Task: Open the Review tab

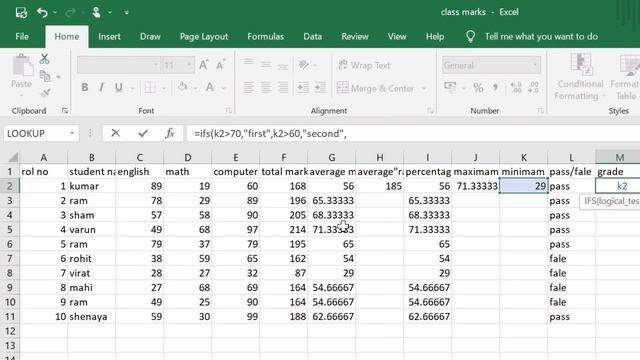Action: click(355, 36)
